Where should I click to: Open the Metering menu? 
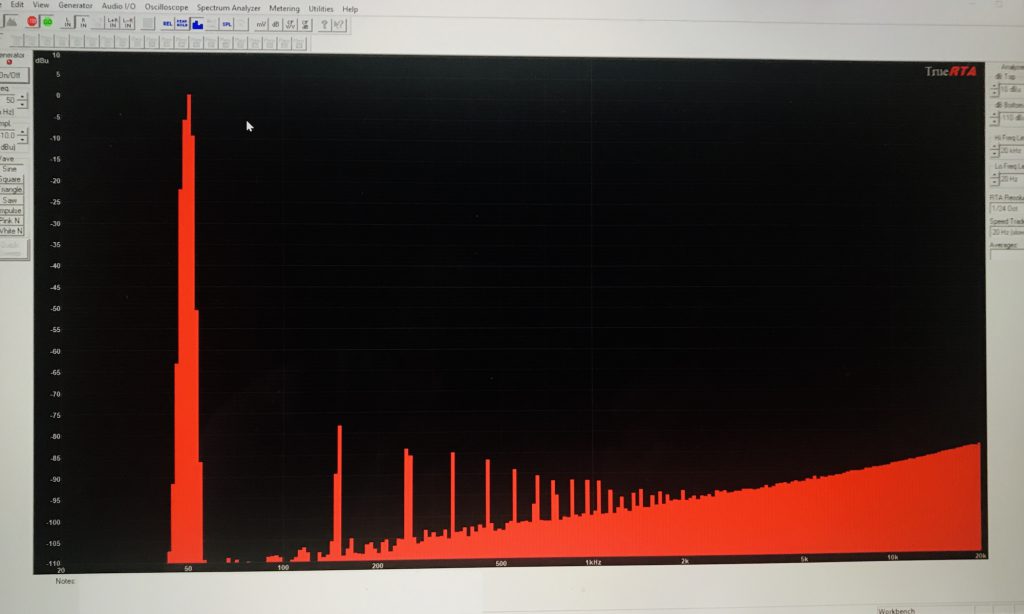(x=284, y=8)
